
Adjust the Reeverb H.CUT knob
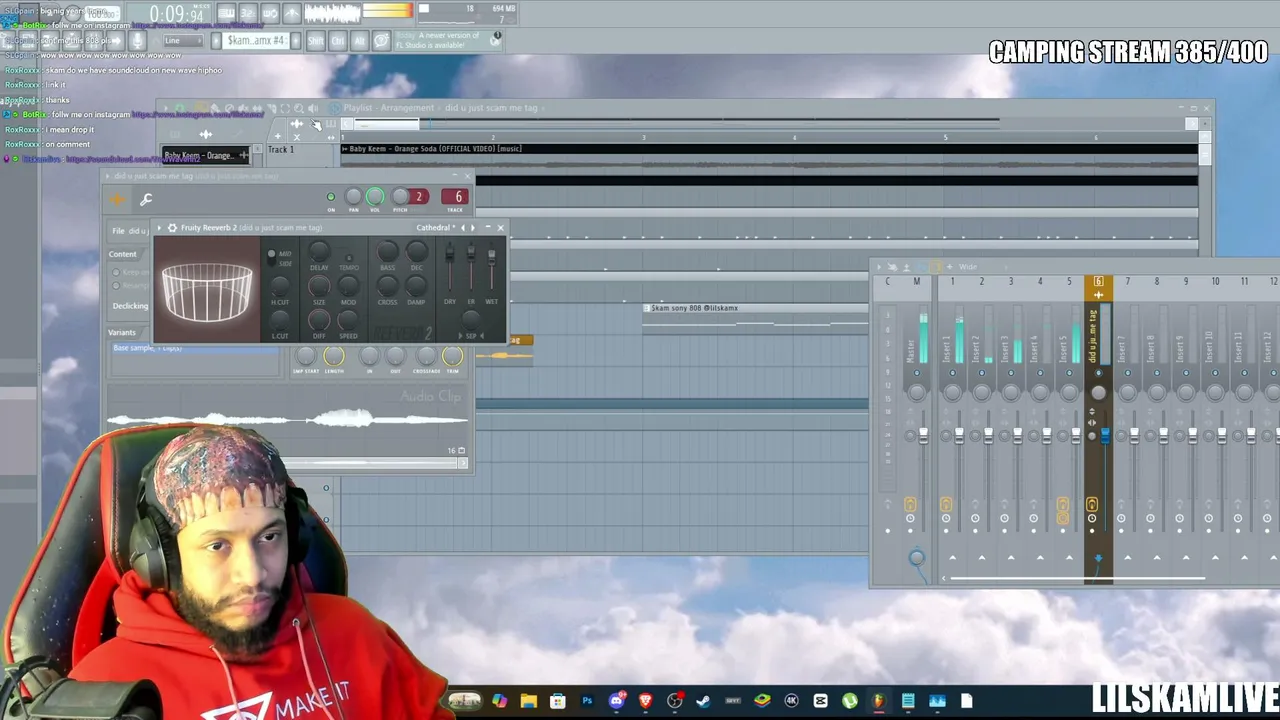point(280,287)
